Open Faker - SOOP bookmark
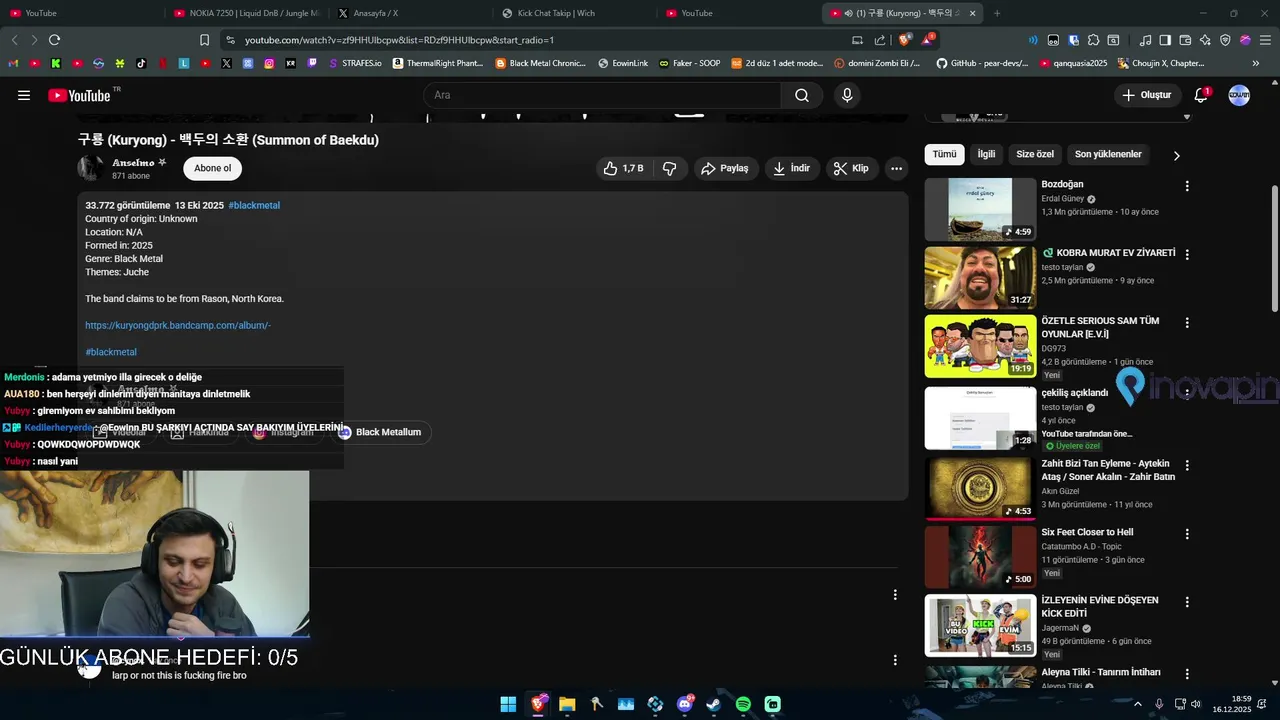This screenshot has width=1280, height=720. tap(689, 63)
